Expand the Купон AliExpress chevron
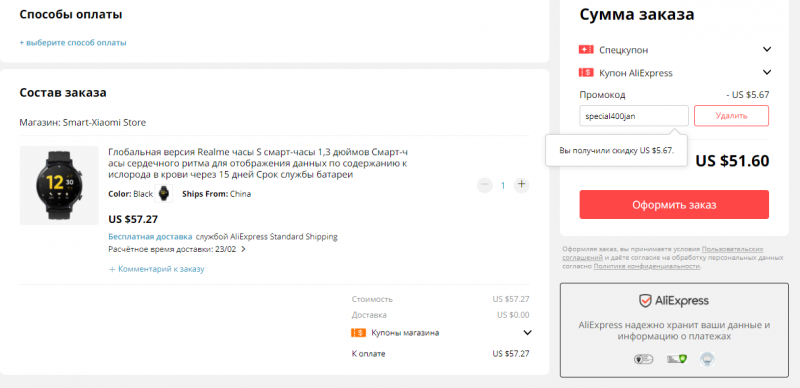 [x=766, y=72]
